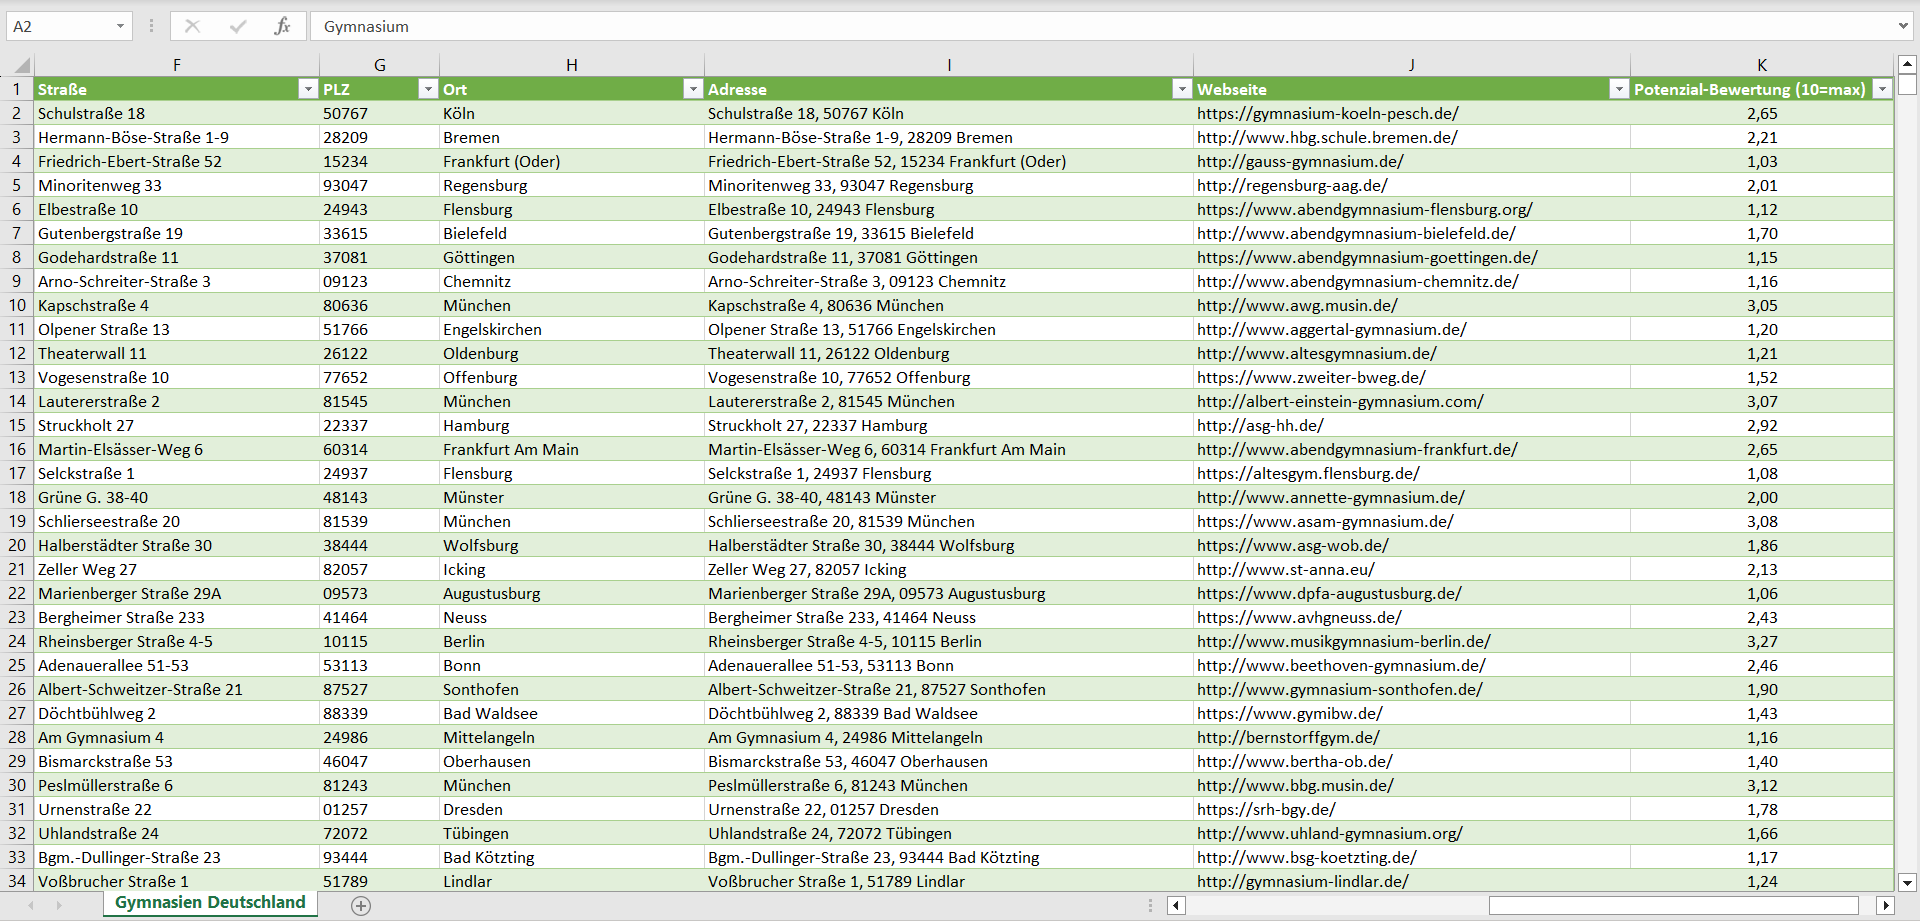Click Straße cell Grüne G. 38-40
Screen dimensions: 1920x921
click(176, 497)
